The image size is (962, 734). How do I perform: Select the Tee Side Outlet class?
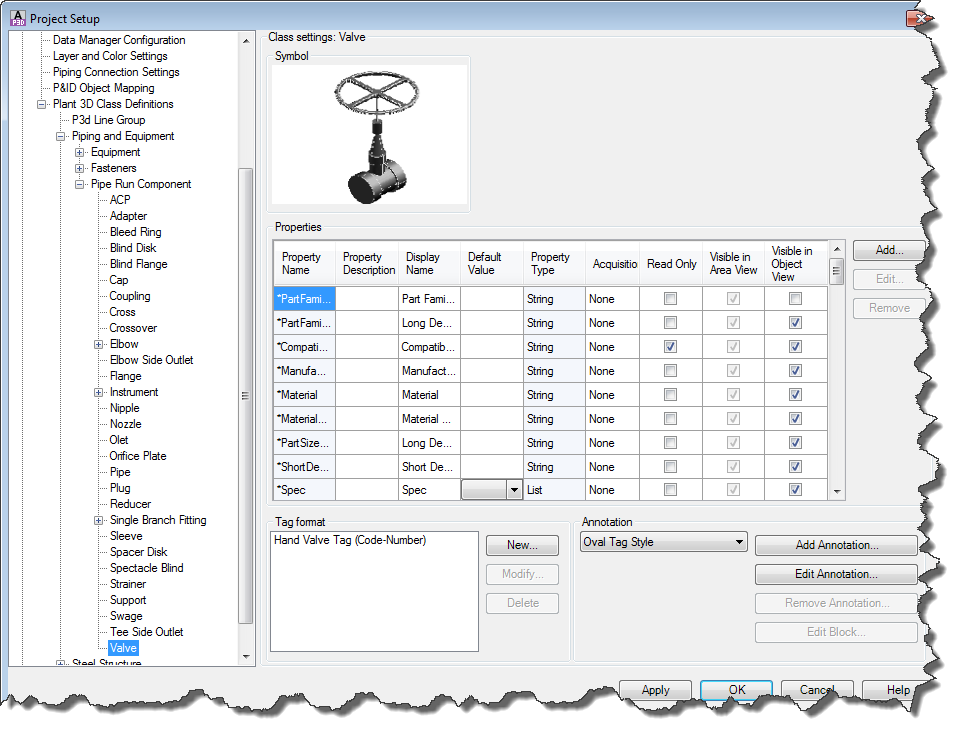click(147, 632)
